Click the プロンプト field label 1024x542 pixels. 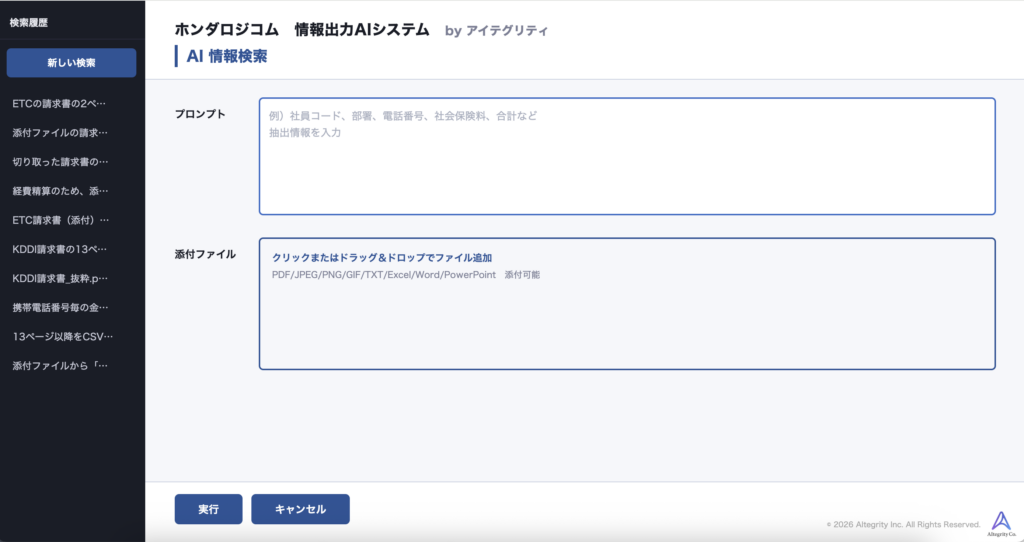200,114
